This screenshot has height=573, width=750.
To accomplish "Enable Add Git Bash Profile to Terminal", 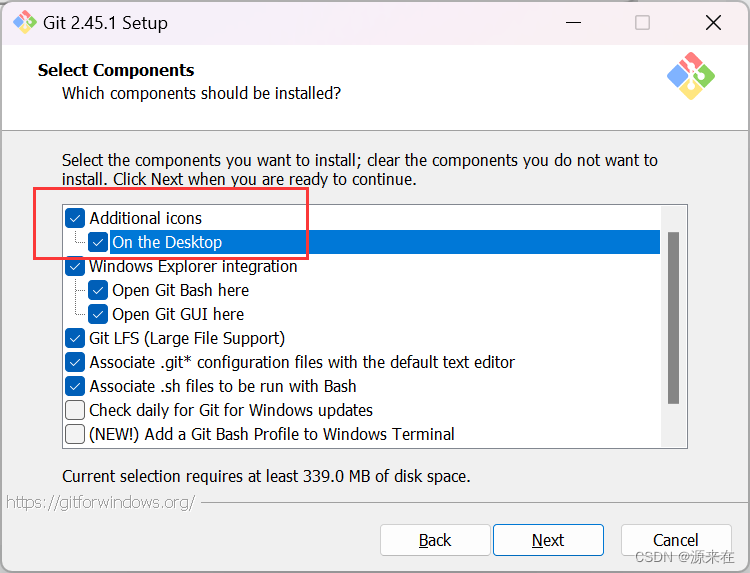I will coord(75,434).
